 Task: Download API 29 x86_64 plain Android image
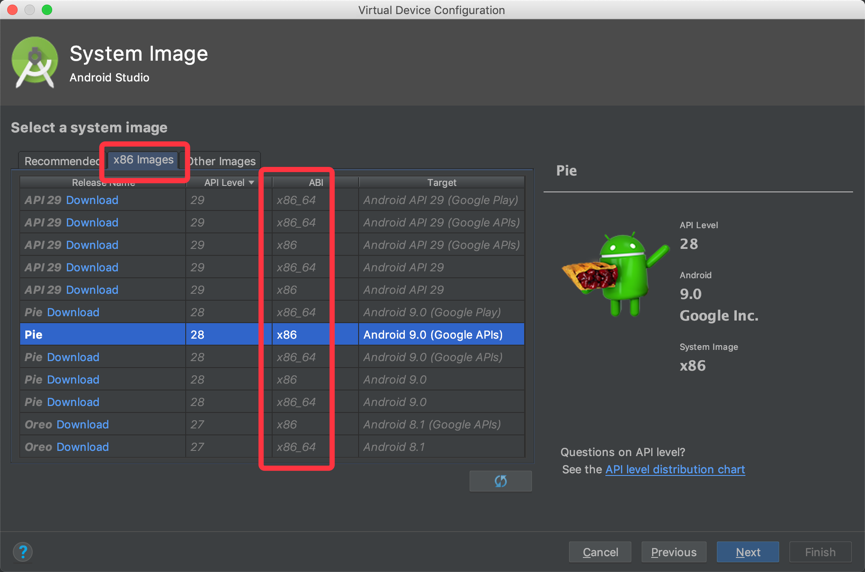[92, 268]
